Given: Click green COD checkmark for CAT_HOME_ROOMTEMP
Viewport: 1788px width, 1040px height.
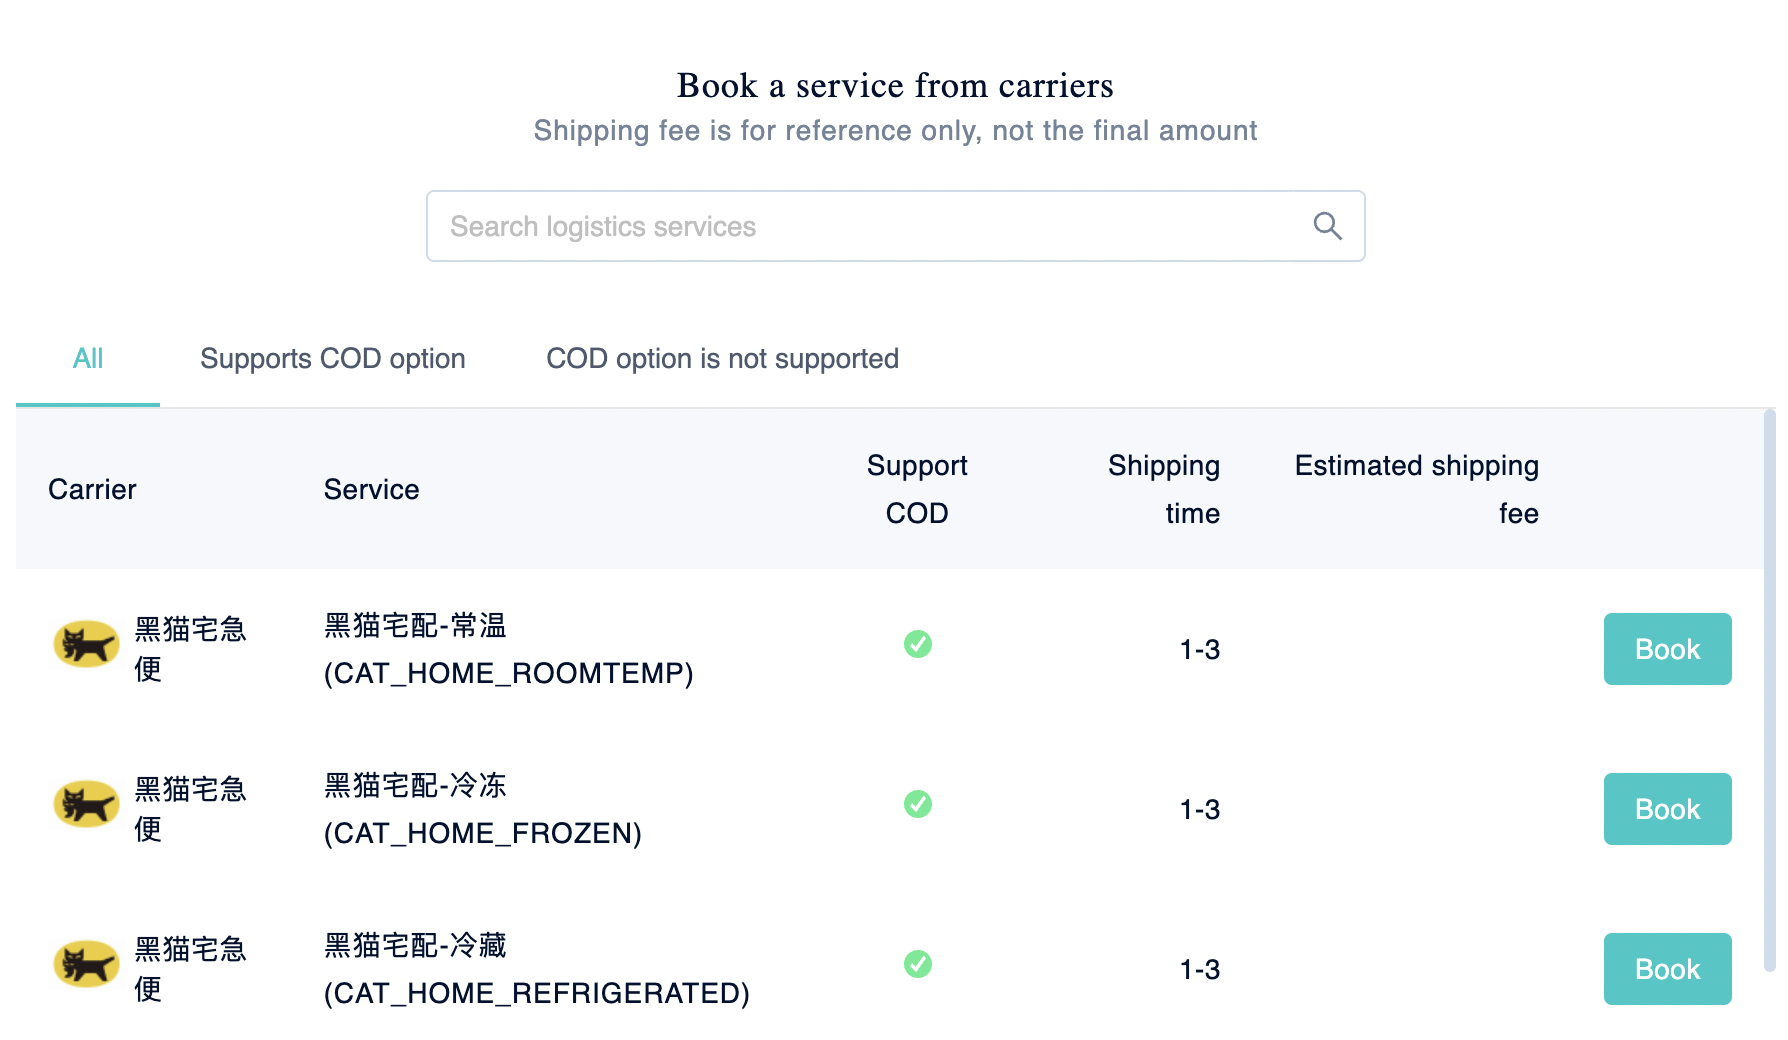Looking at the screenshot, I should tap(917, 644).
